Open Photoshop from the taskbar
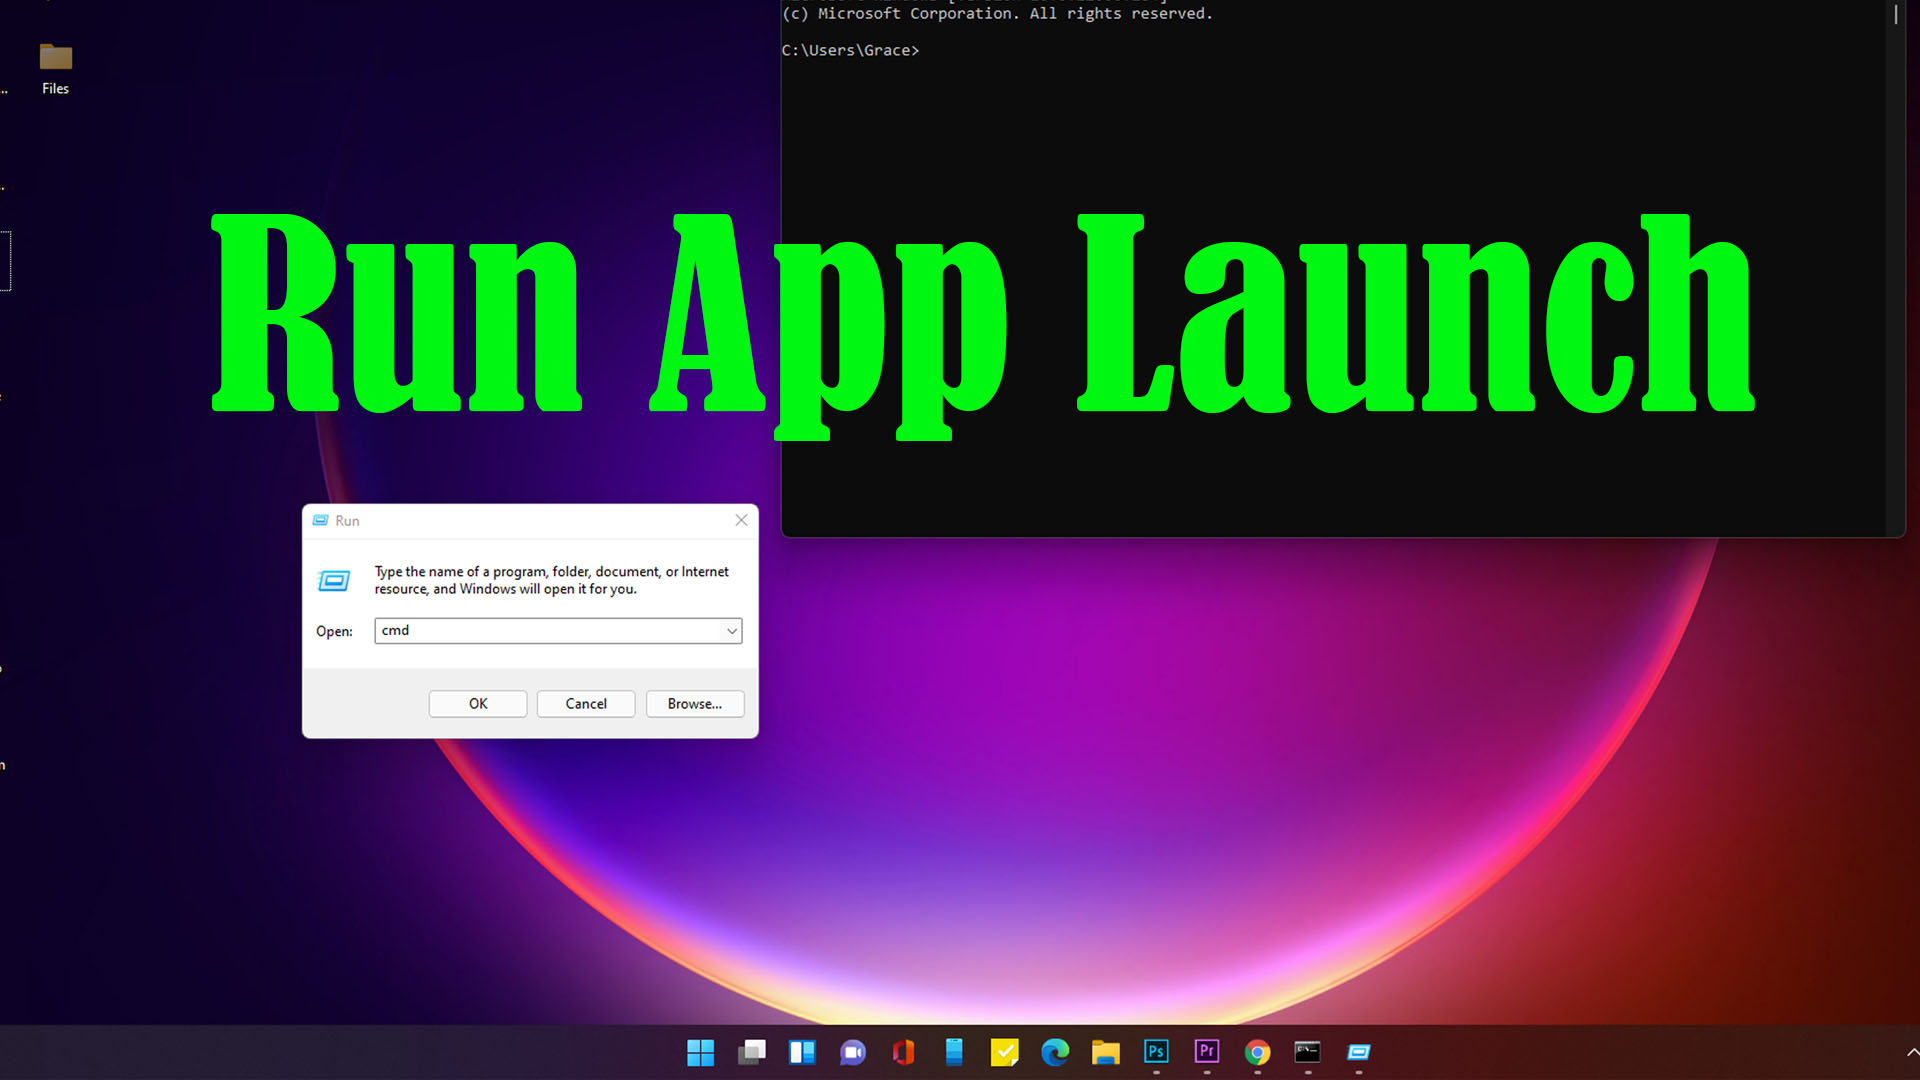 coord(1156,1053)
